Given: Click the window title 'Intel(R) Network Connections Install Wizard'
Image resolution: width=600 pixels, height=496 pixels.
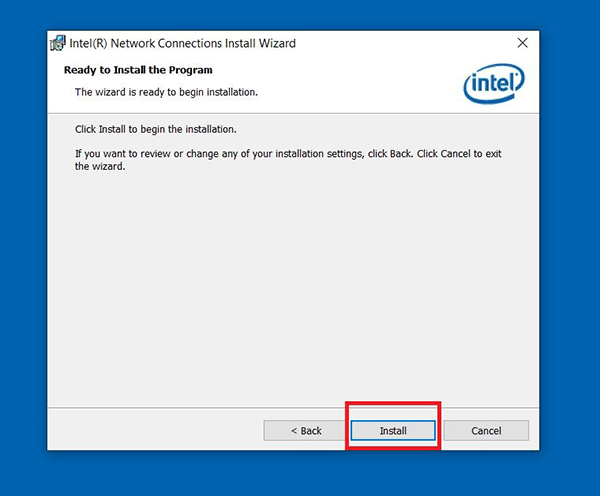Looking at the screenshot, I should [183, 43].
